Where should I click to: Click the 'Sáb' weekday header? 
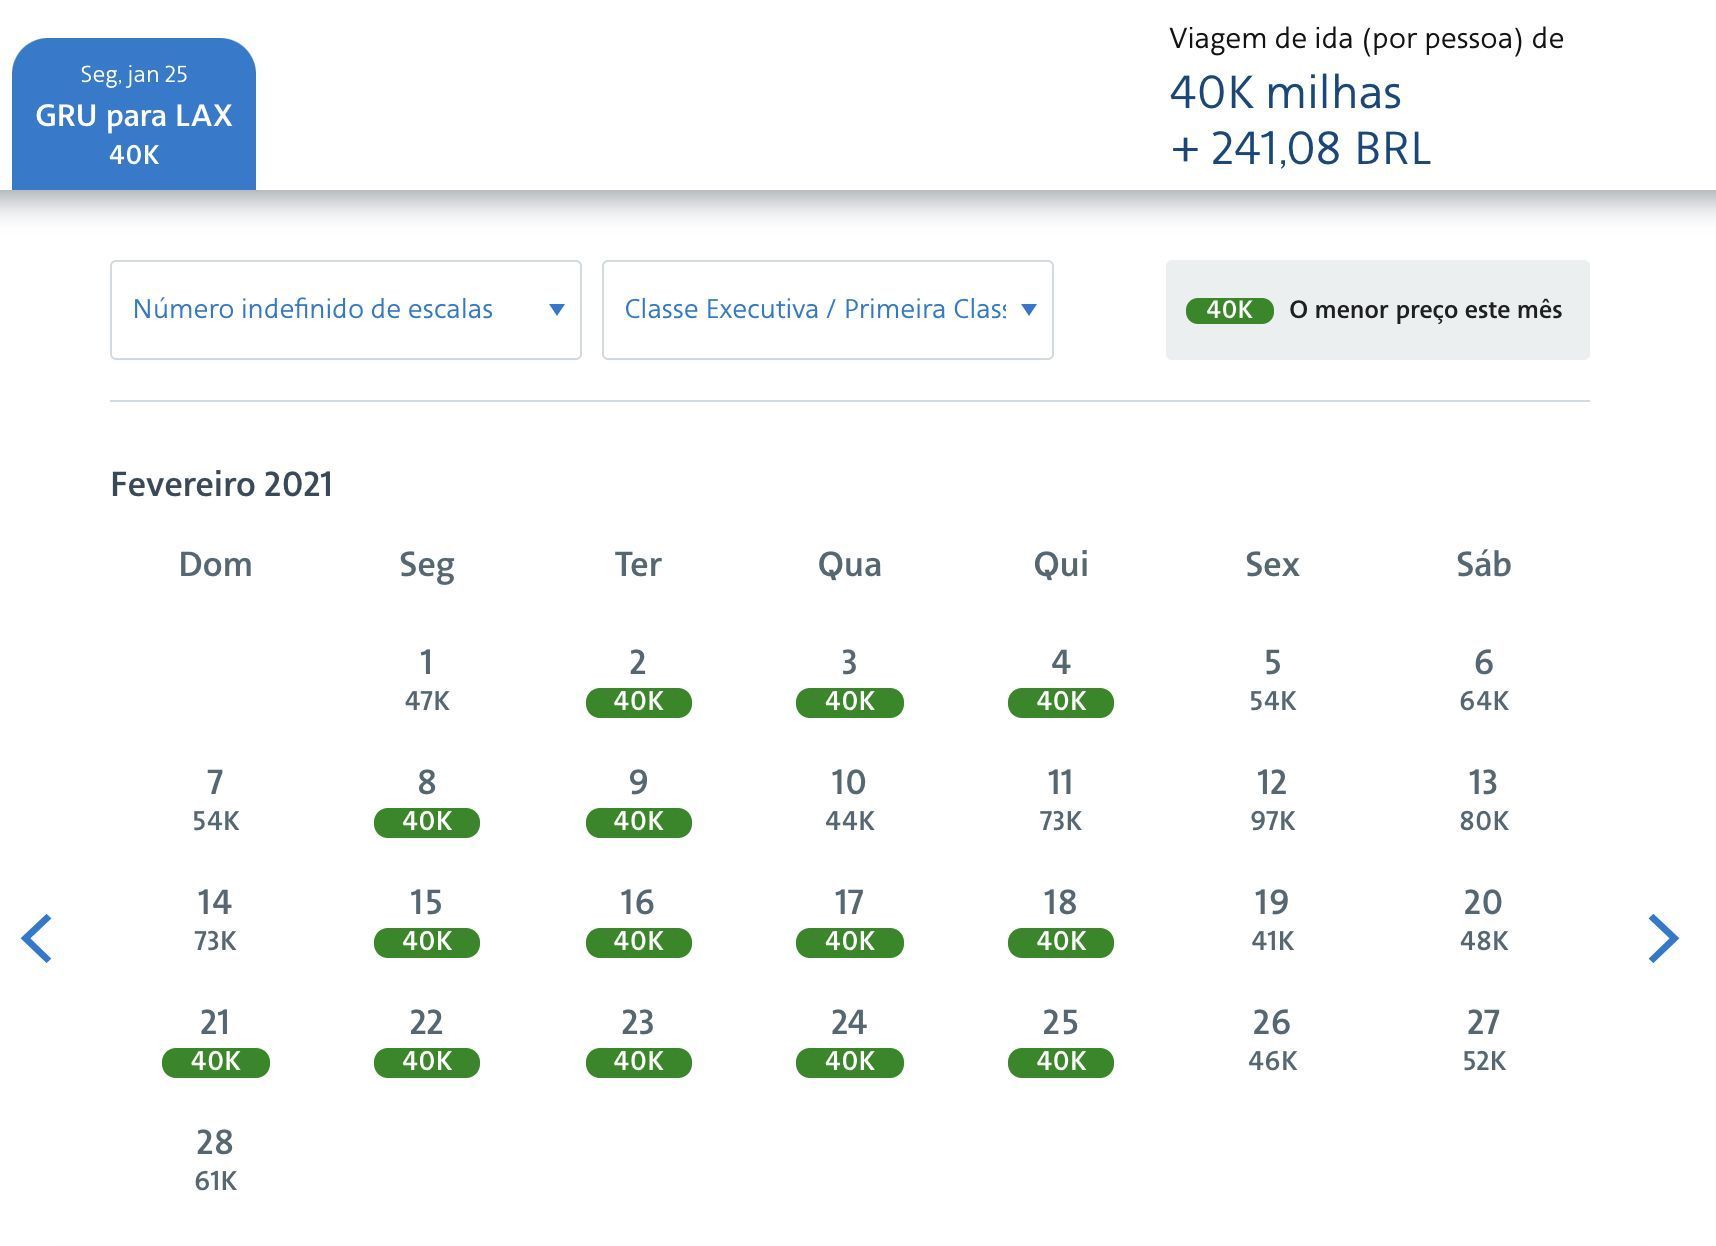pos(1484,563)
